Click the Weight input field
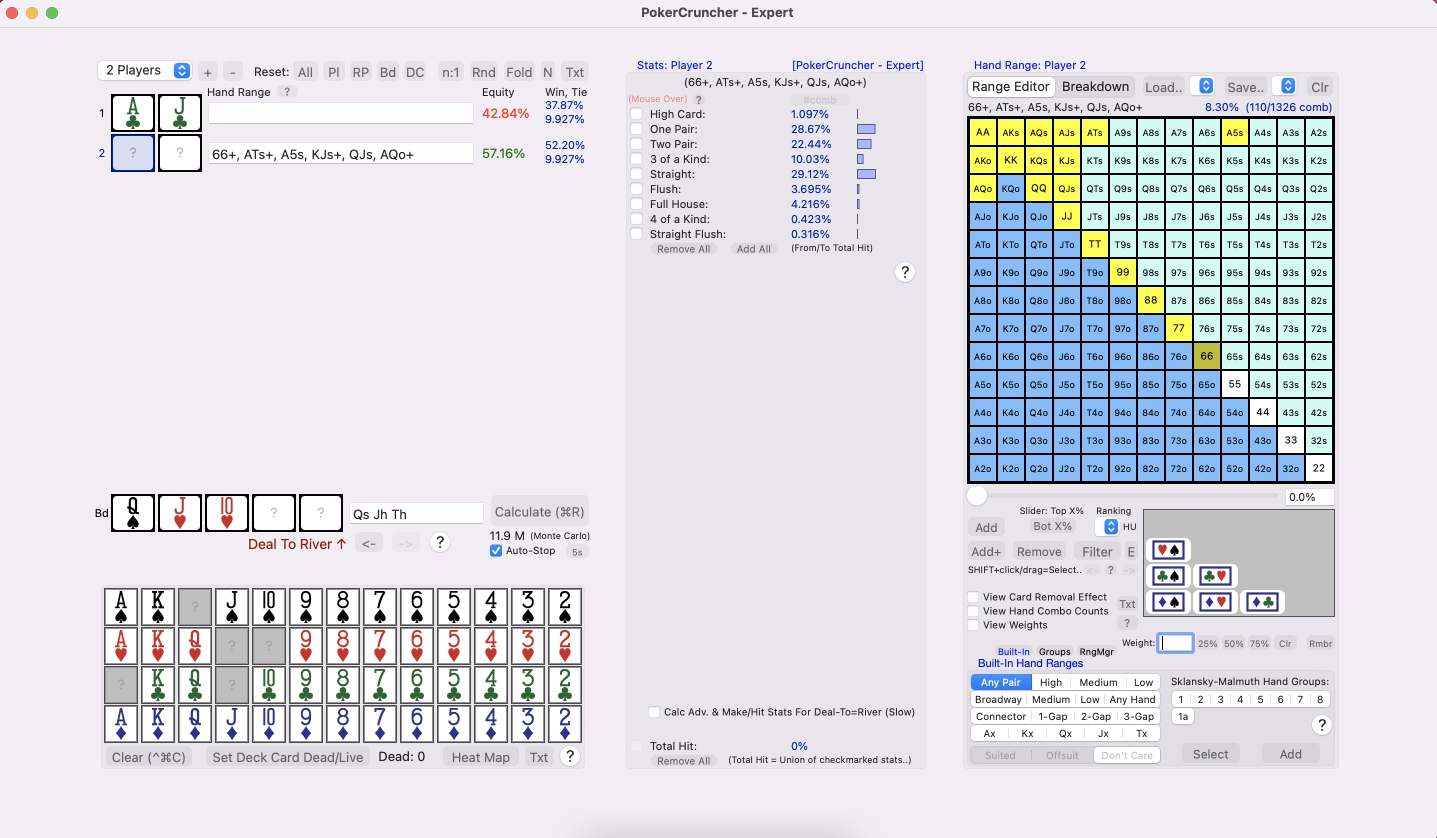Image resolution: width=1437 pixels, height=838 pixels. click(1176, 643)
